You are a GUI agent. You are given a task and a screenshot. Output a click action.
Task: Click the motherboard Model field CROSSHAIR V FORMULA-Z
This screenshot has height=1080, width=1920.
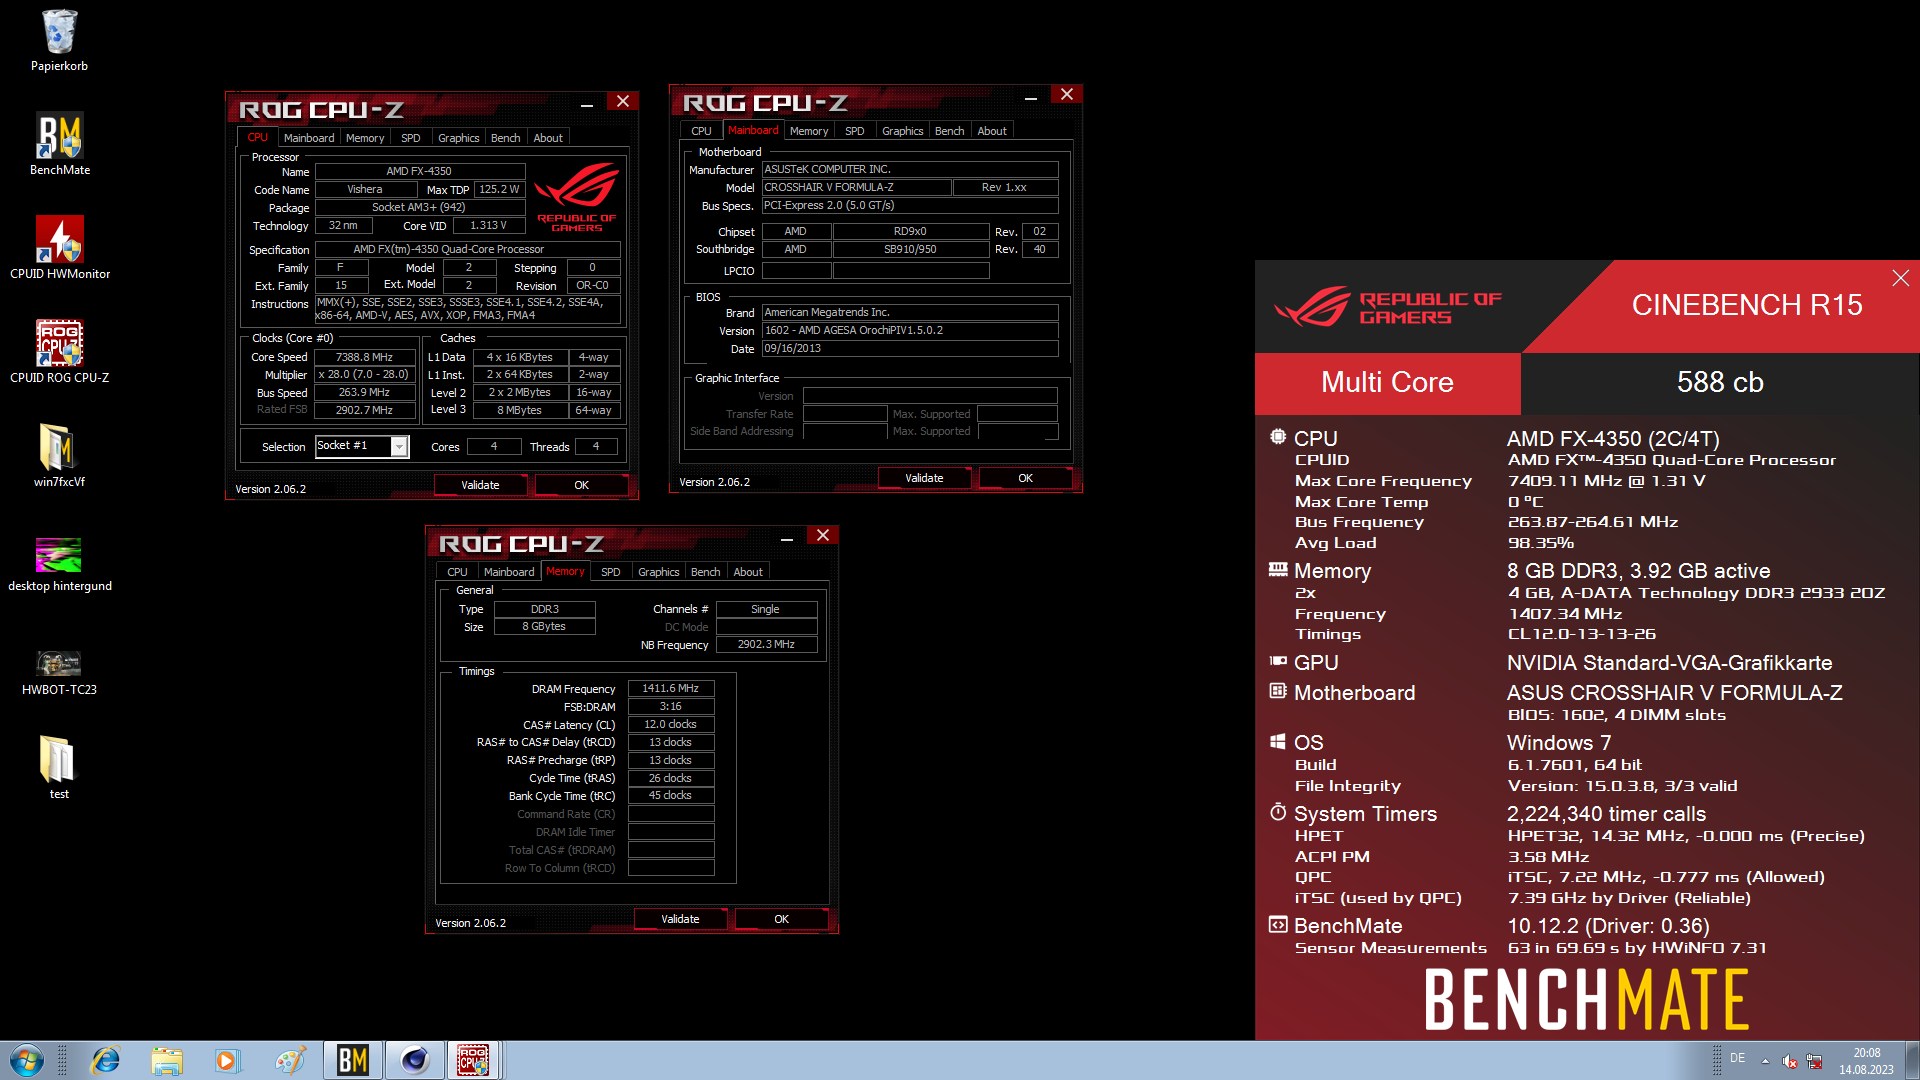coord(855,187)
